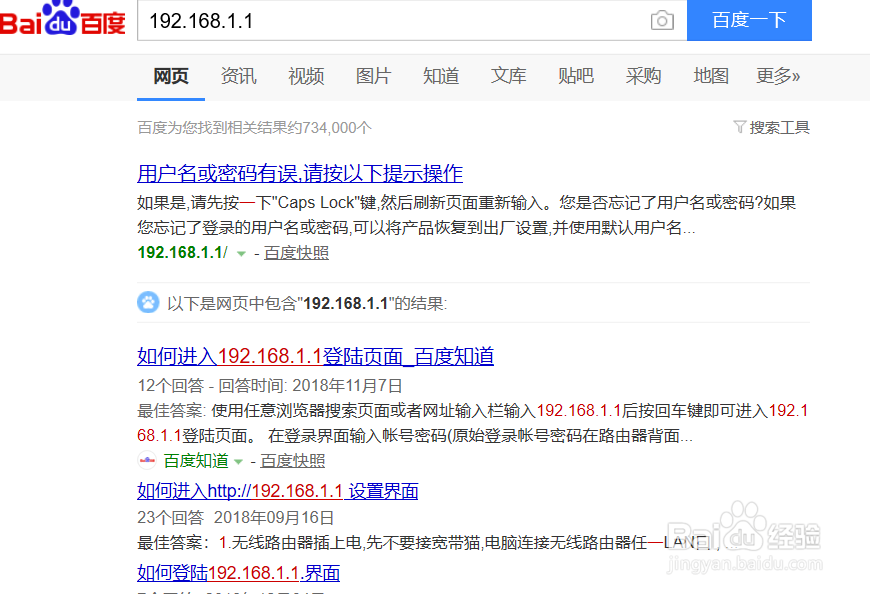This screenshot has height=594, width=870.
Task: Expand the dropdown arrow after 192.168.1.1/
Action: [239, 254]
